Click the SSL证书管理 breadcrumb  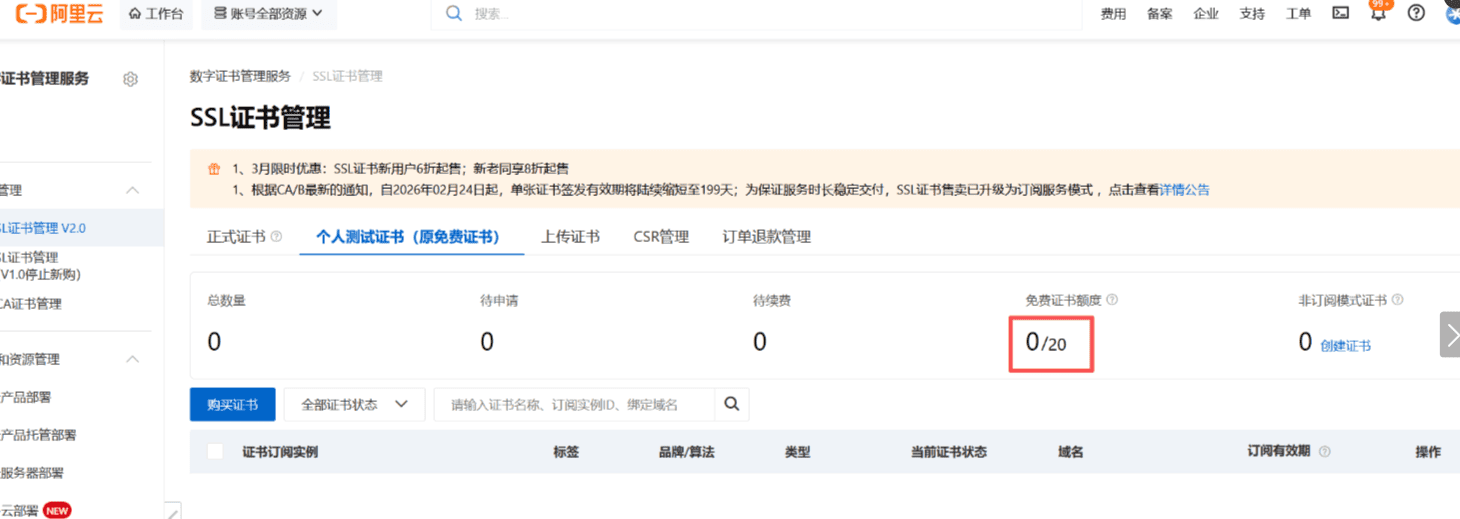click(347, 76)
